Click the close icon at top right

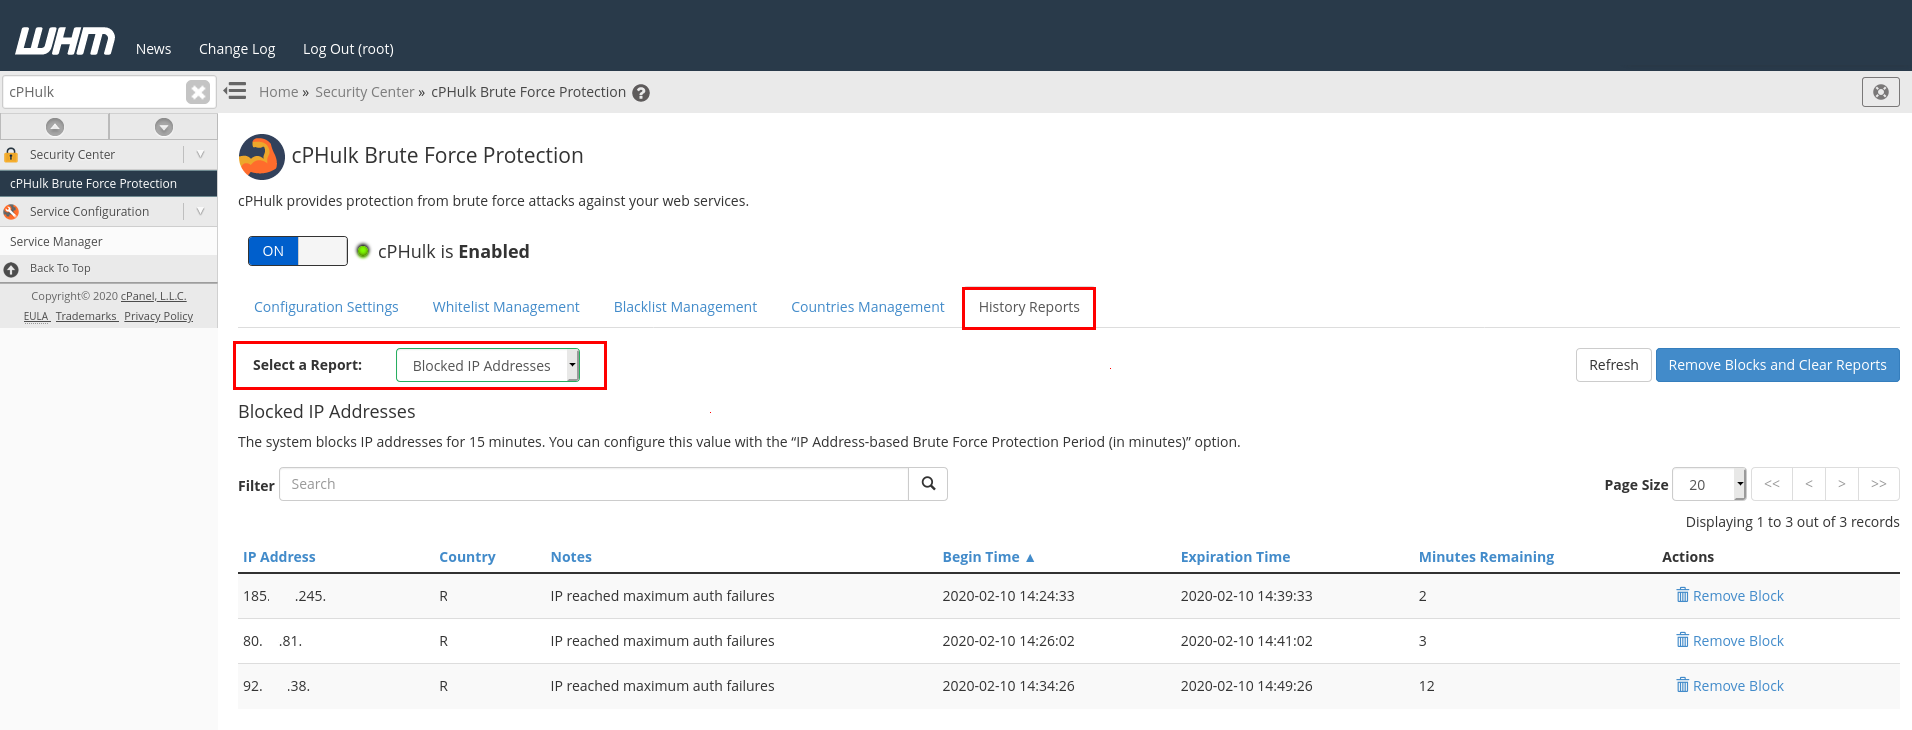[1880, 92]
